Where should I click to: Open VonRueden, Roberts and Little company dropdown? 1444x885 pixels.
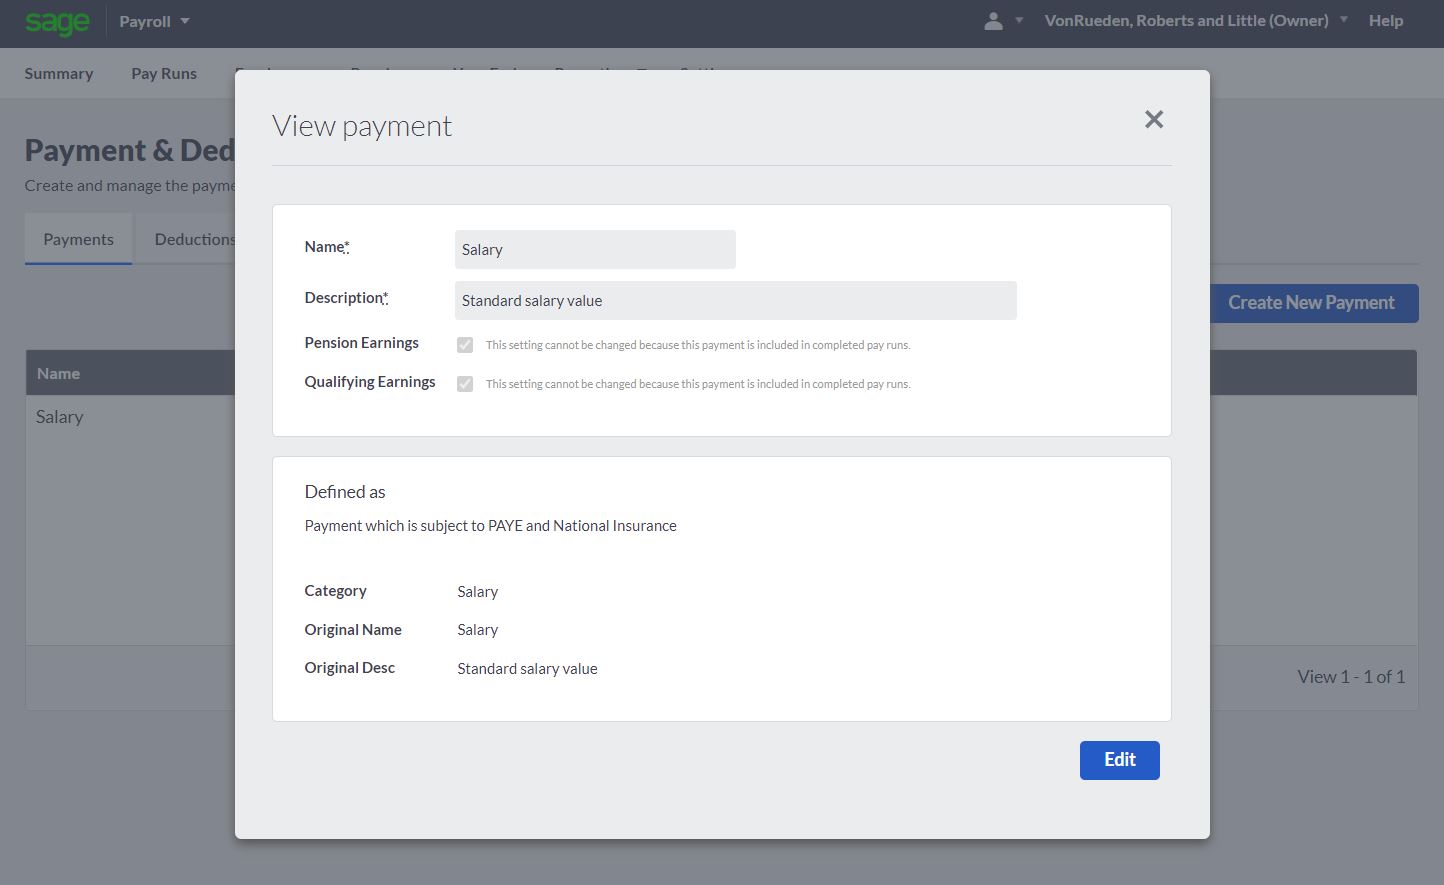(1195, 21)
